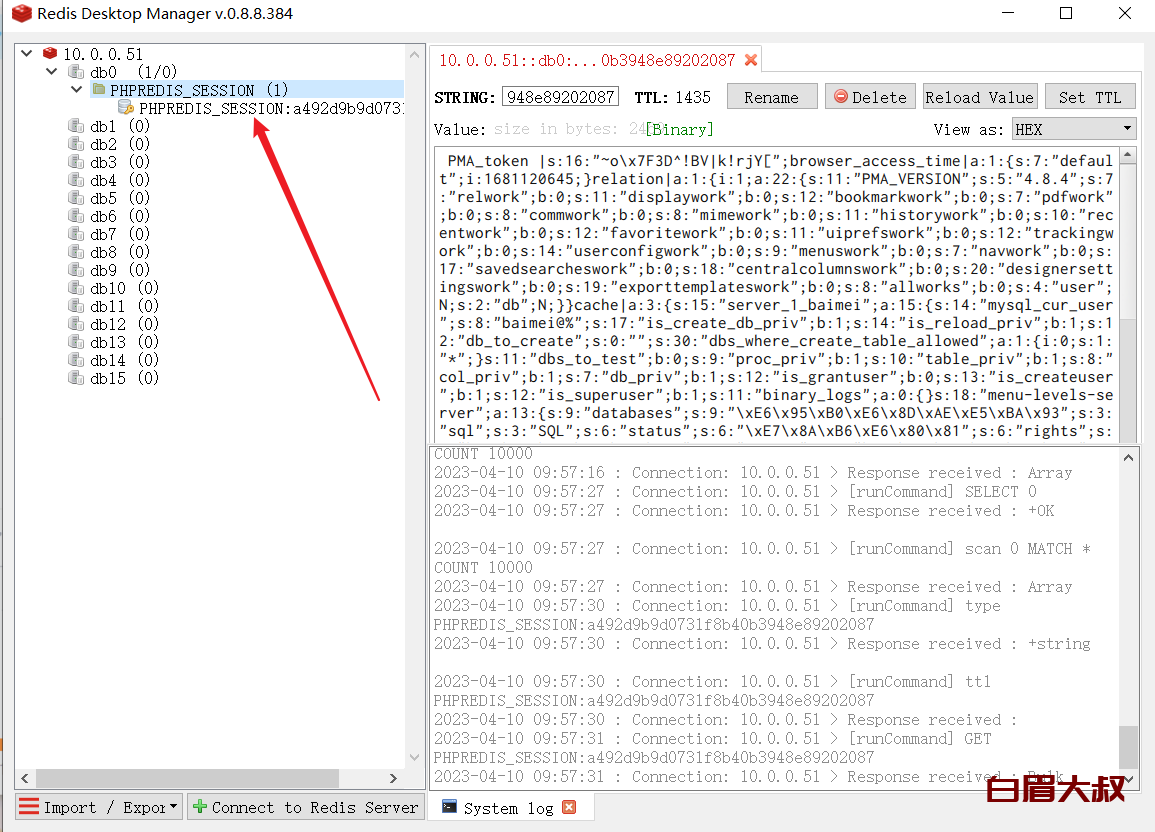The height and width of the screenshot is (832, 1155).
Task: Select the PHPREDIS_SESSION:a492d9b9d073 key
Action: (x=272, y=108)
